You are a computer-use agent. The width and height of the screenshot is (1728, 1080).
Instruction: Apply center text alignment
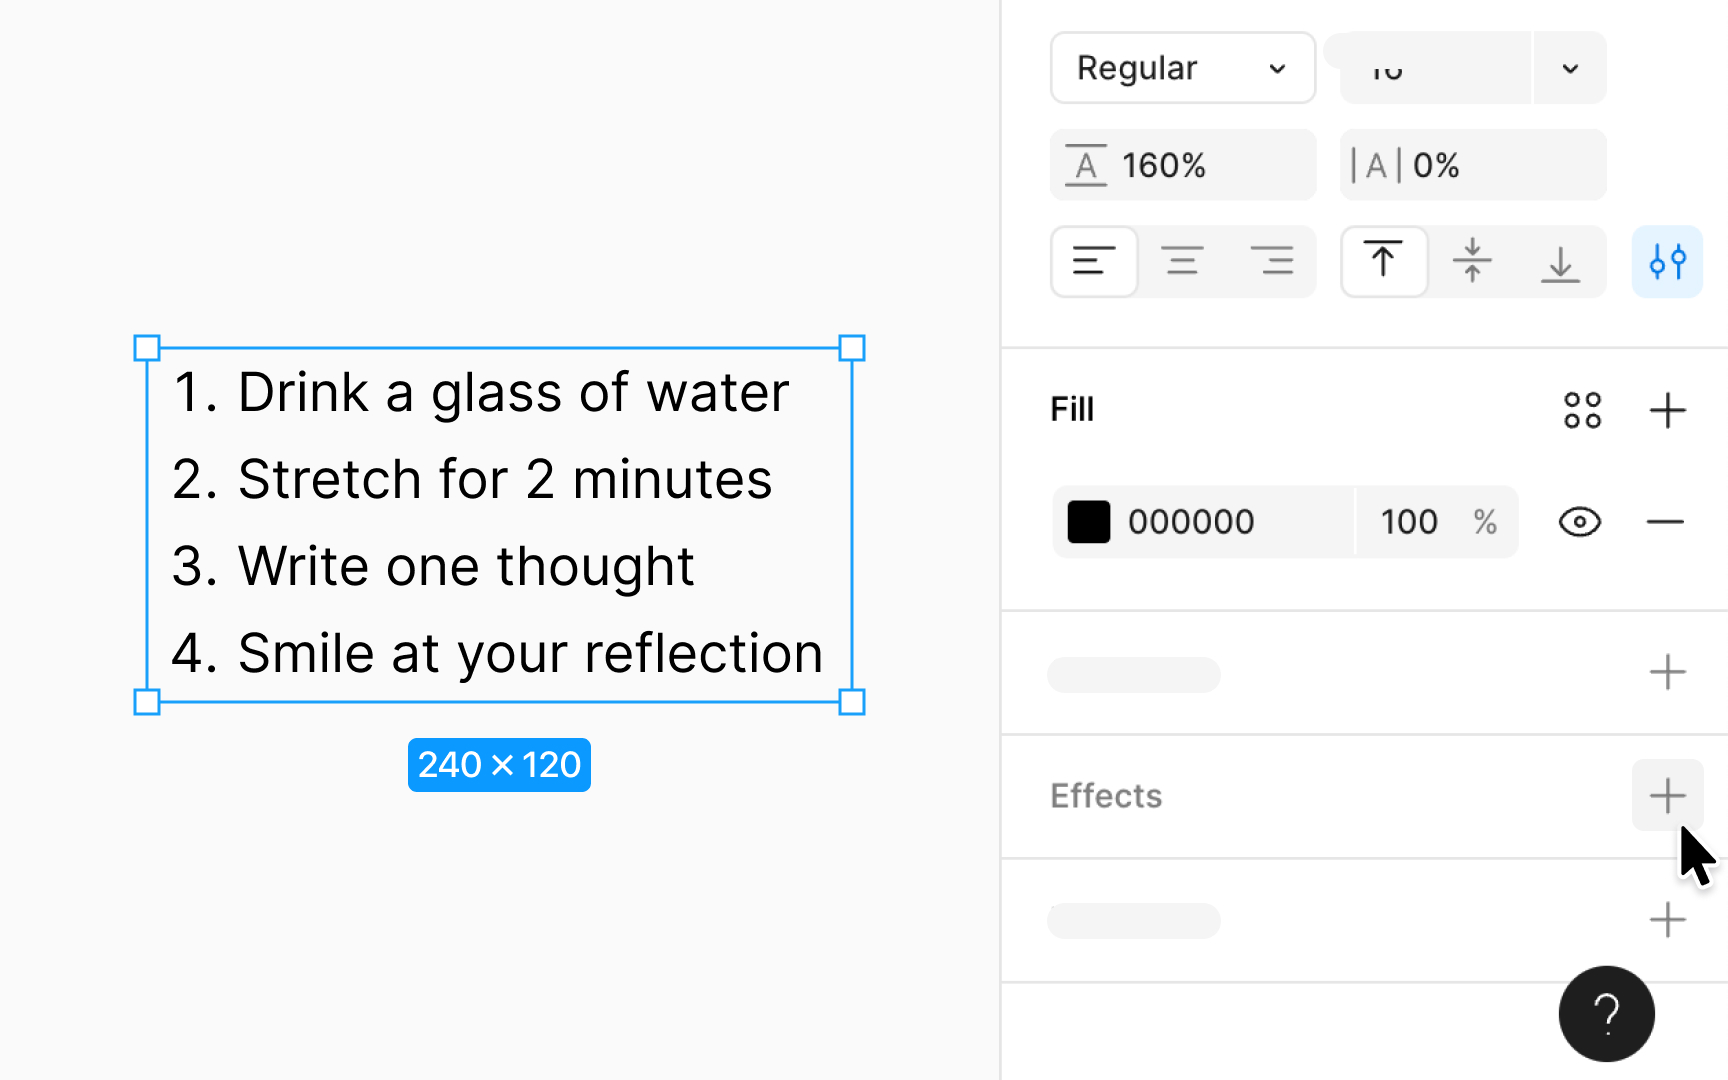(x=1183, y=261)
